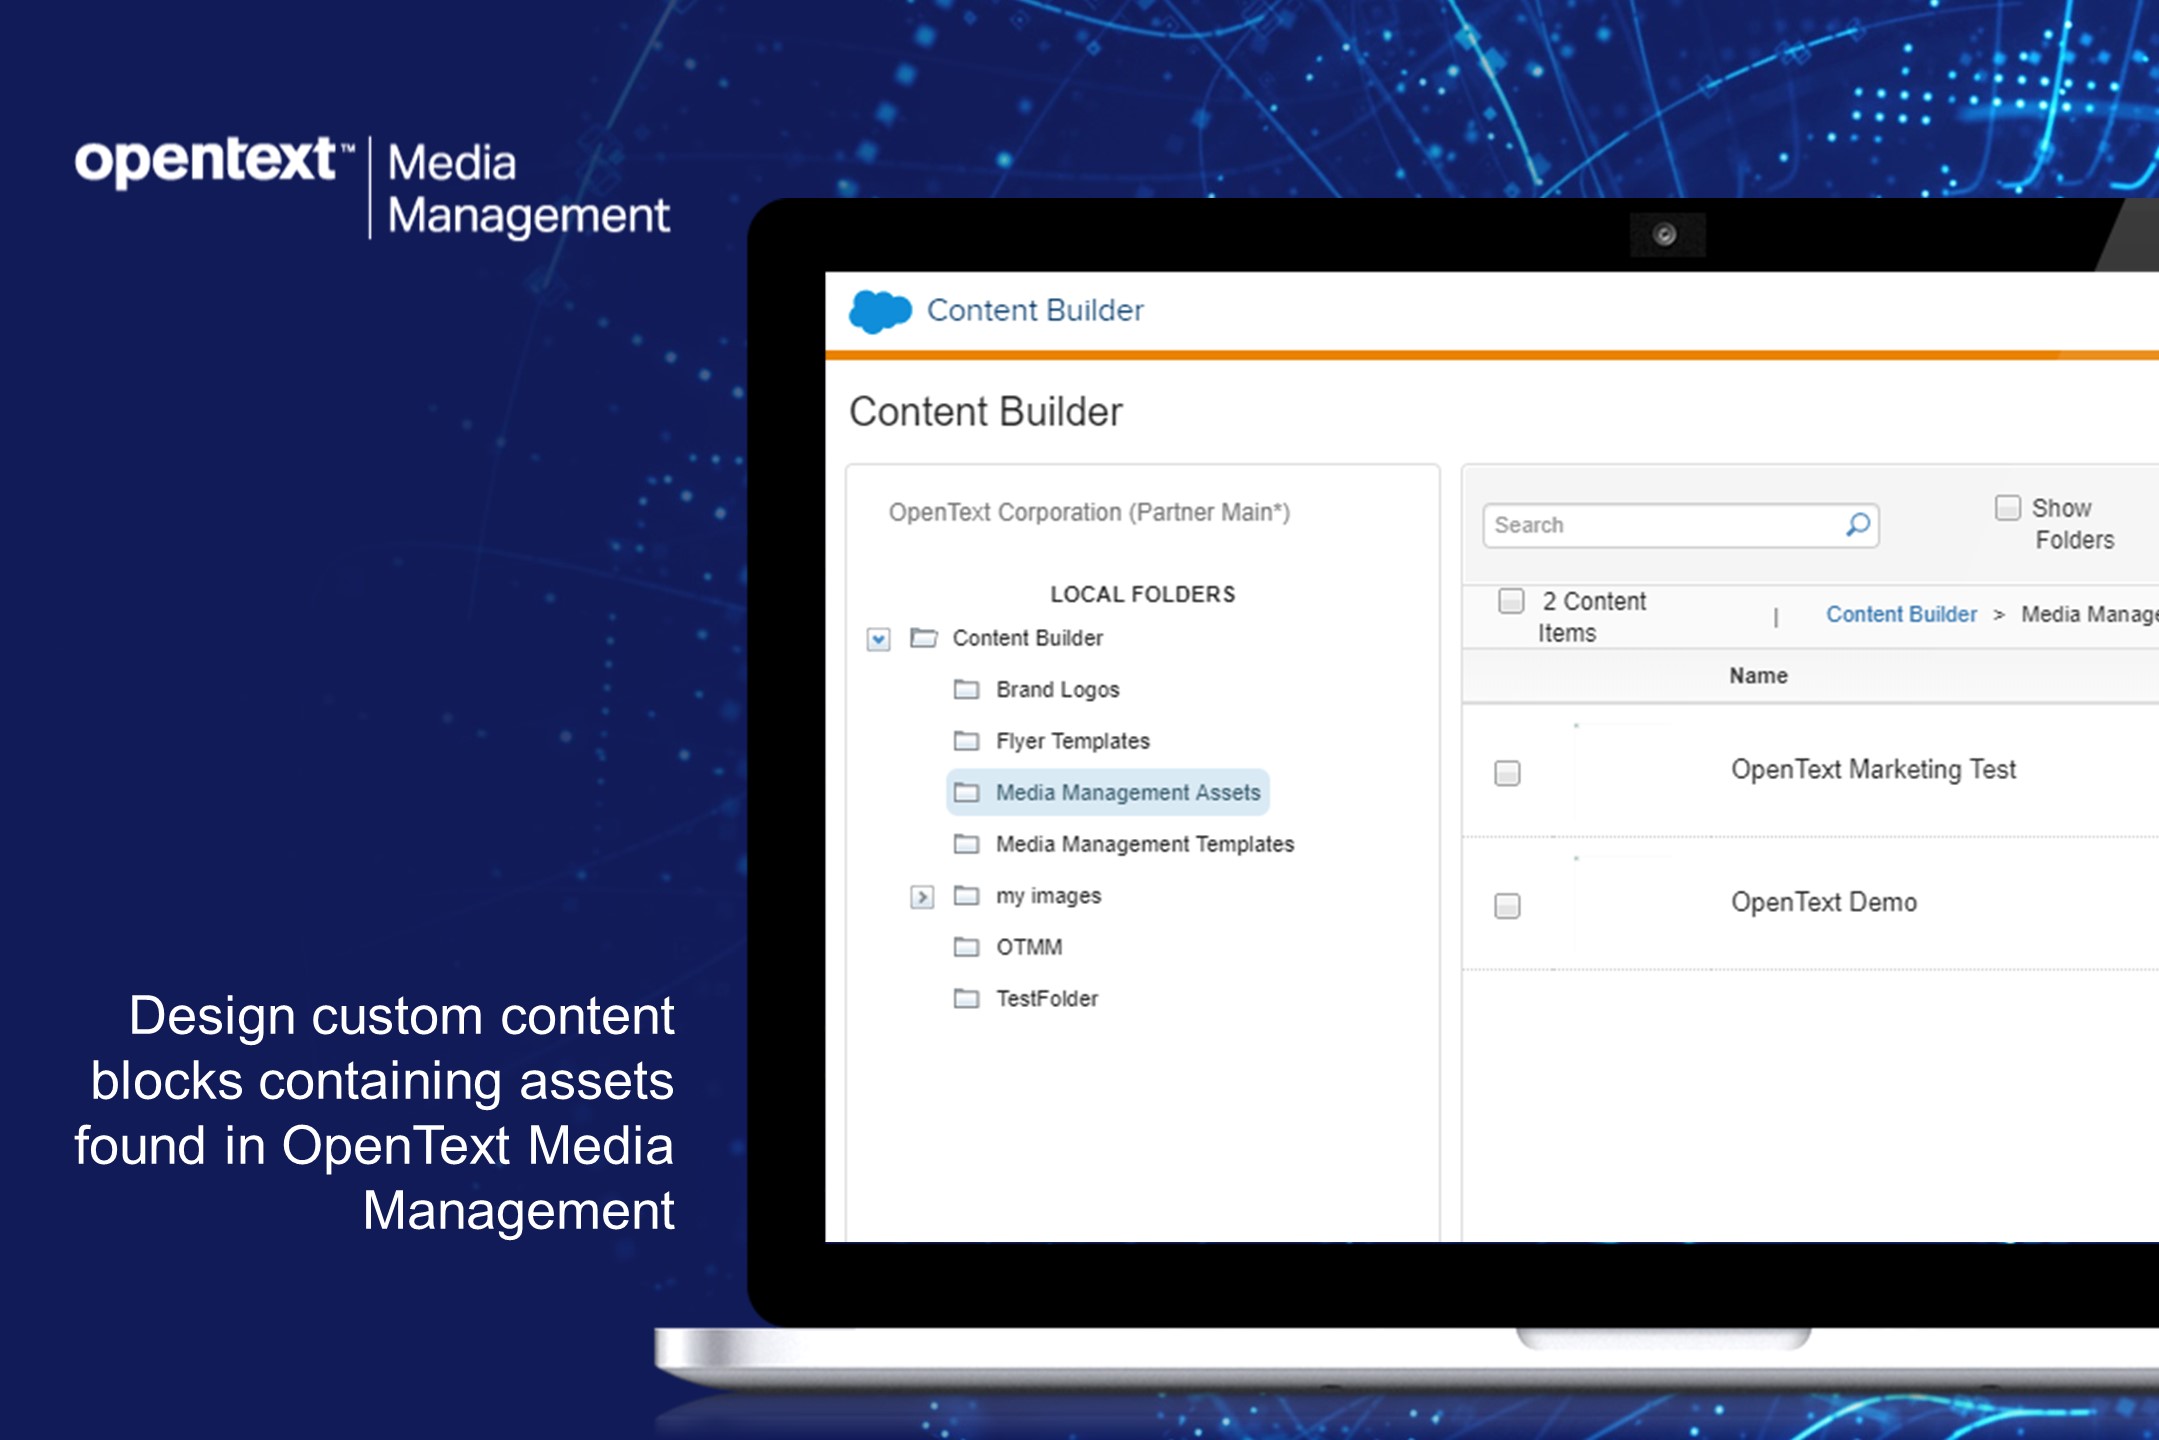2159x1440 pixels.
Task: Click the OTMM folder icon
Action: (x=966, y=947)
